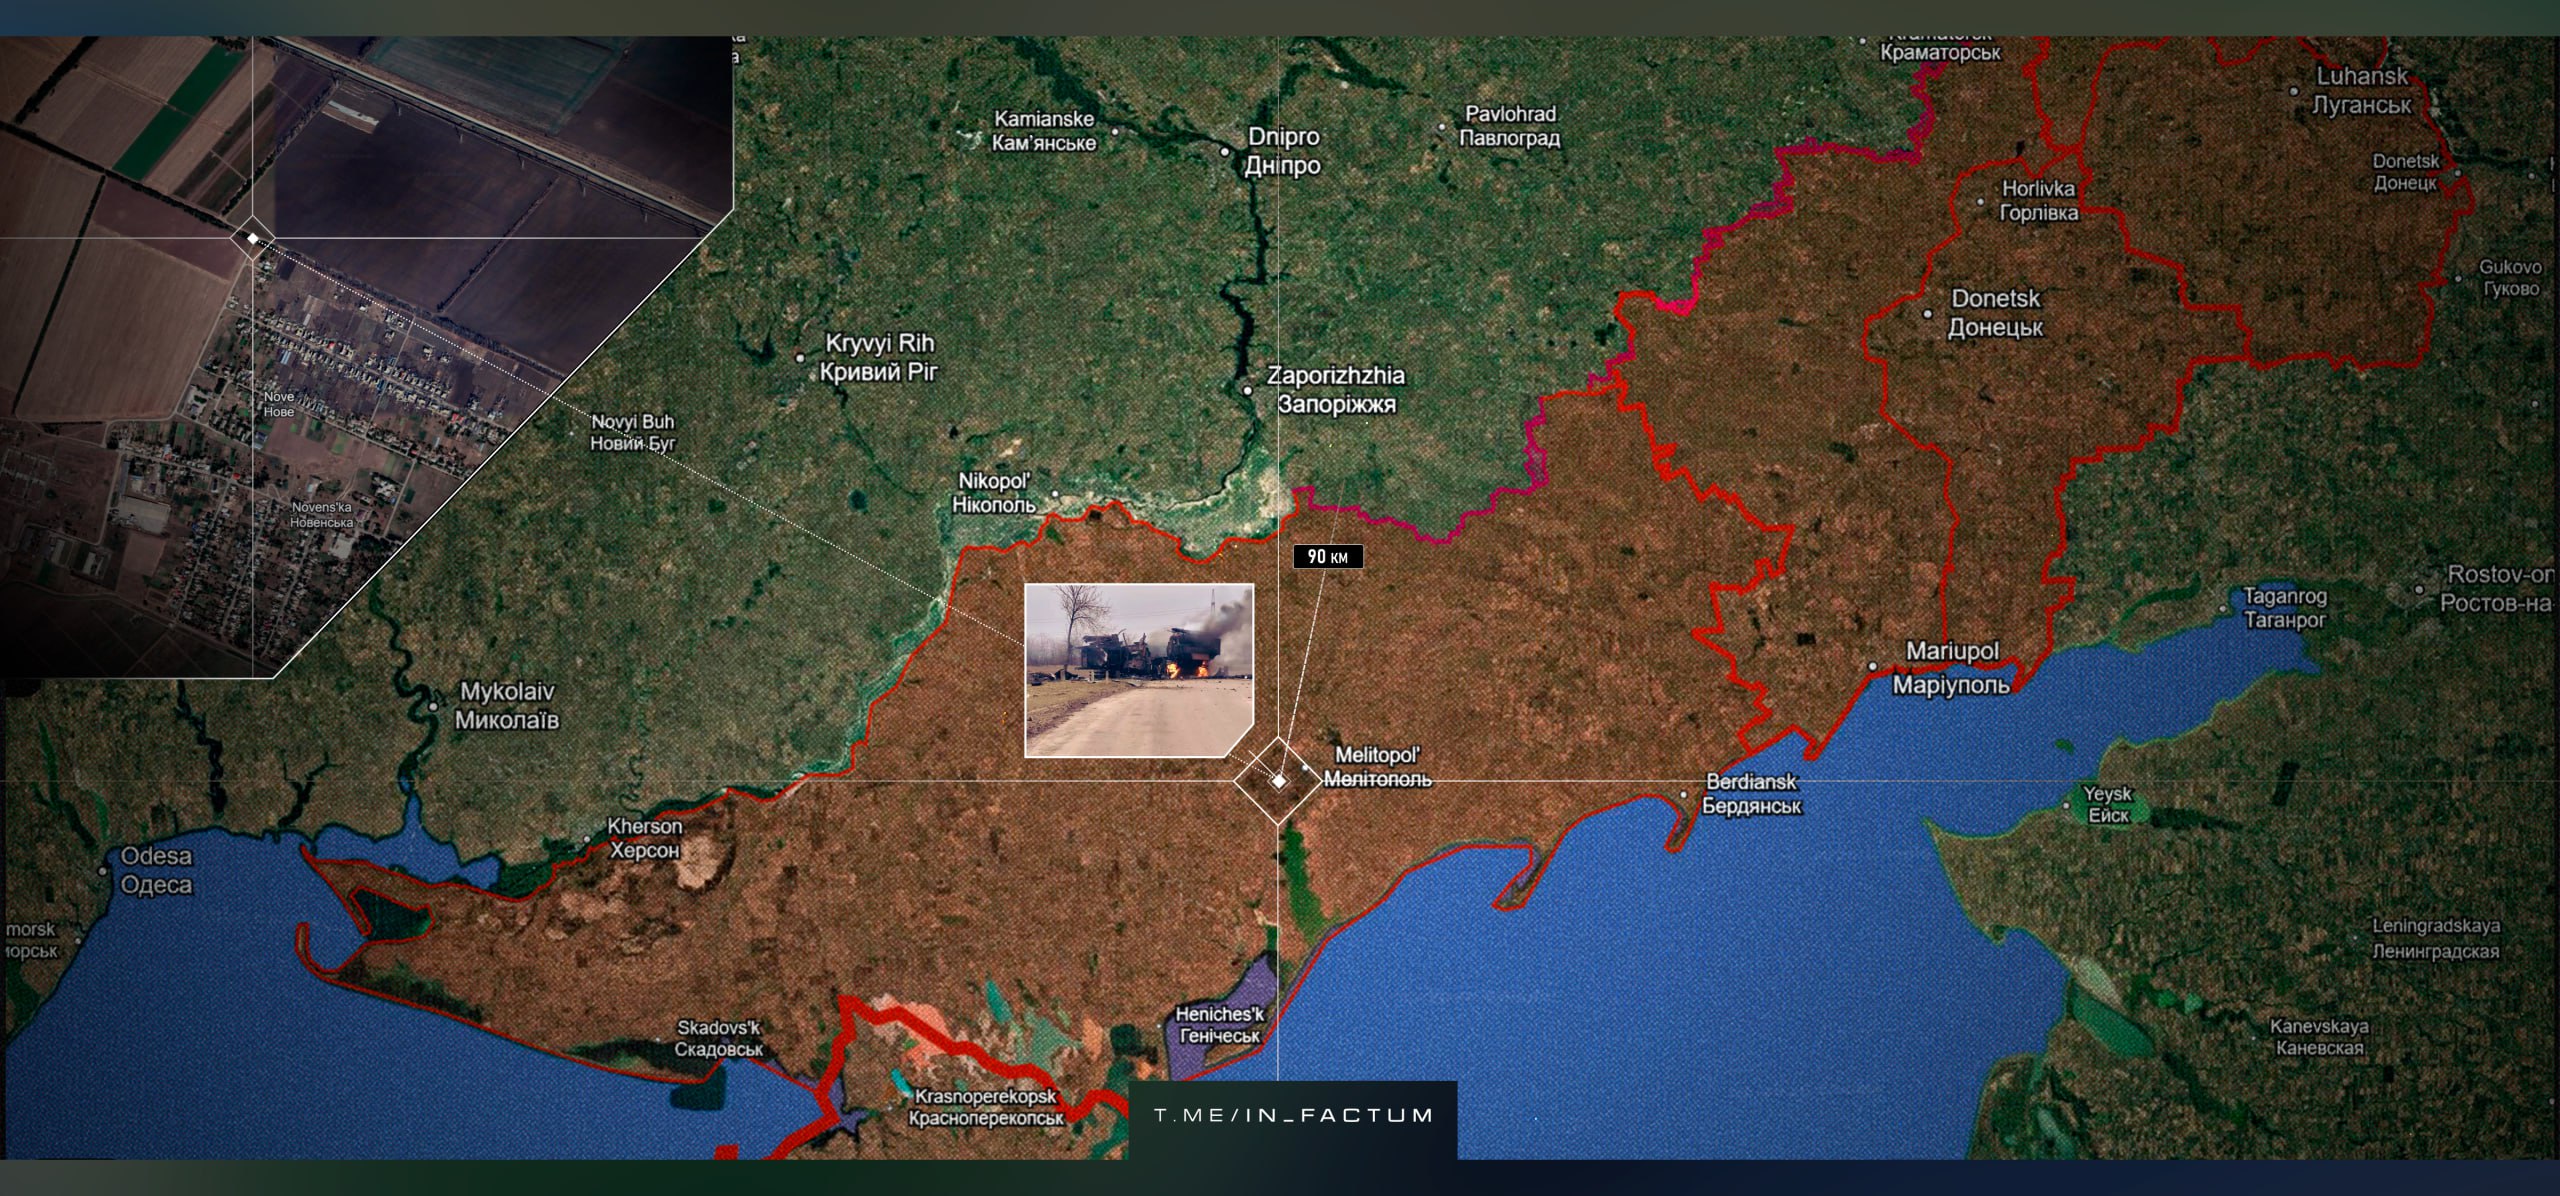Click the Pavlohrad city dot marker
This screenshot has height=1196, width=2560.
tap(1442, 127)
